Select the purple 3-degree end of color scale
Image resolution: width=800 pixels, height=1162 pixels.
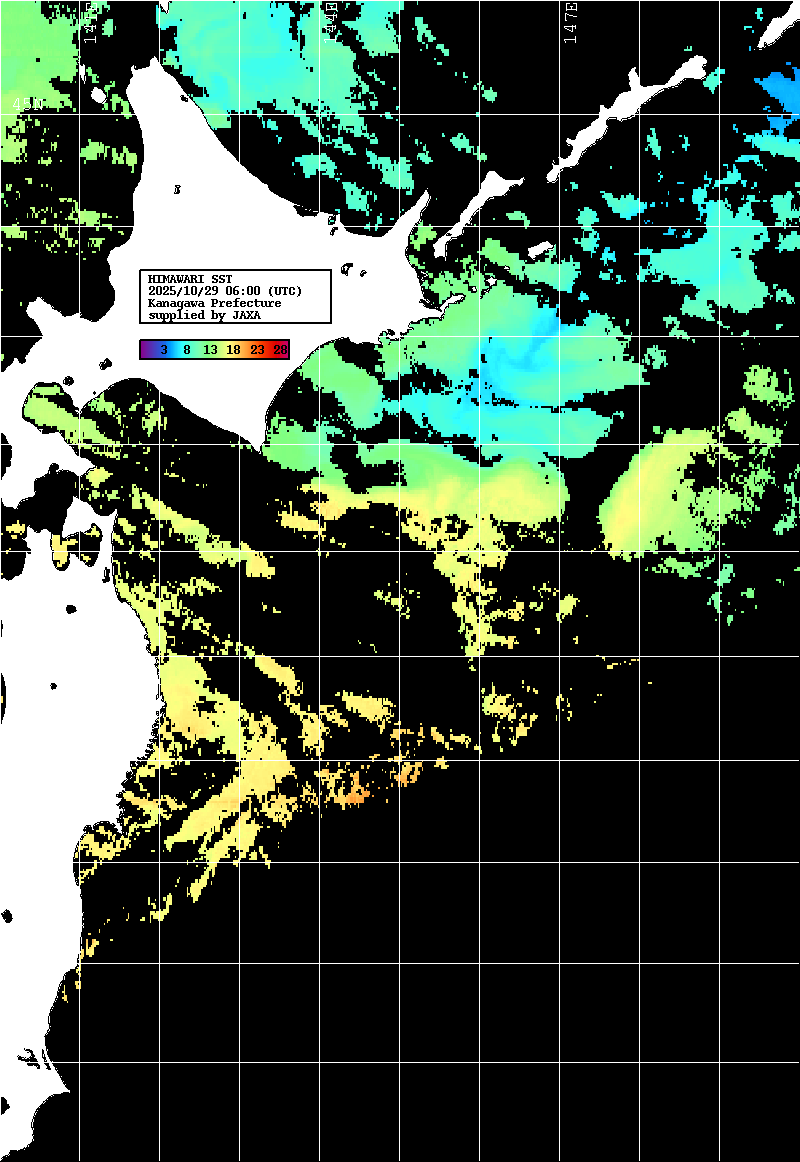148,349
